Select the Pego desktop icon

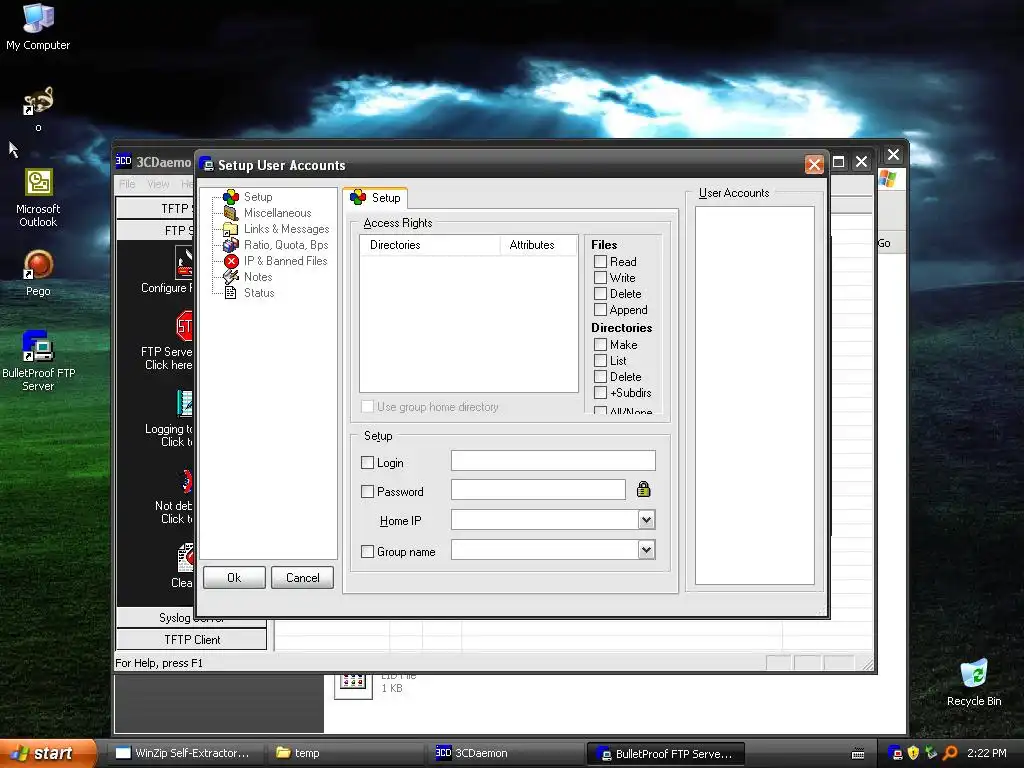(38, 265)
